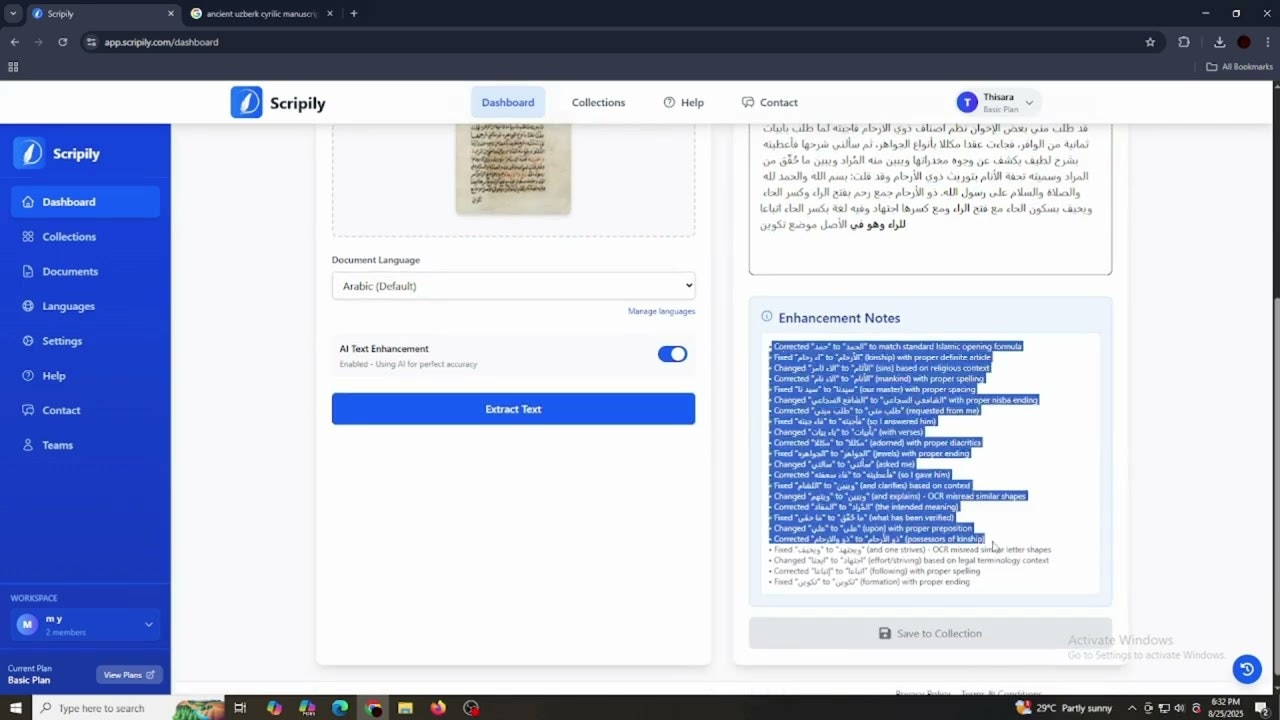Click the Manage languages link
The height and width of the screenshot is (720, 1280).
tap(661, 311)
